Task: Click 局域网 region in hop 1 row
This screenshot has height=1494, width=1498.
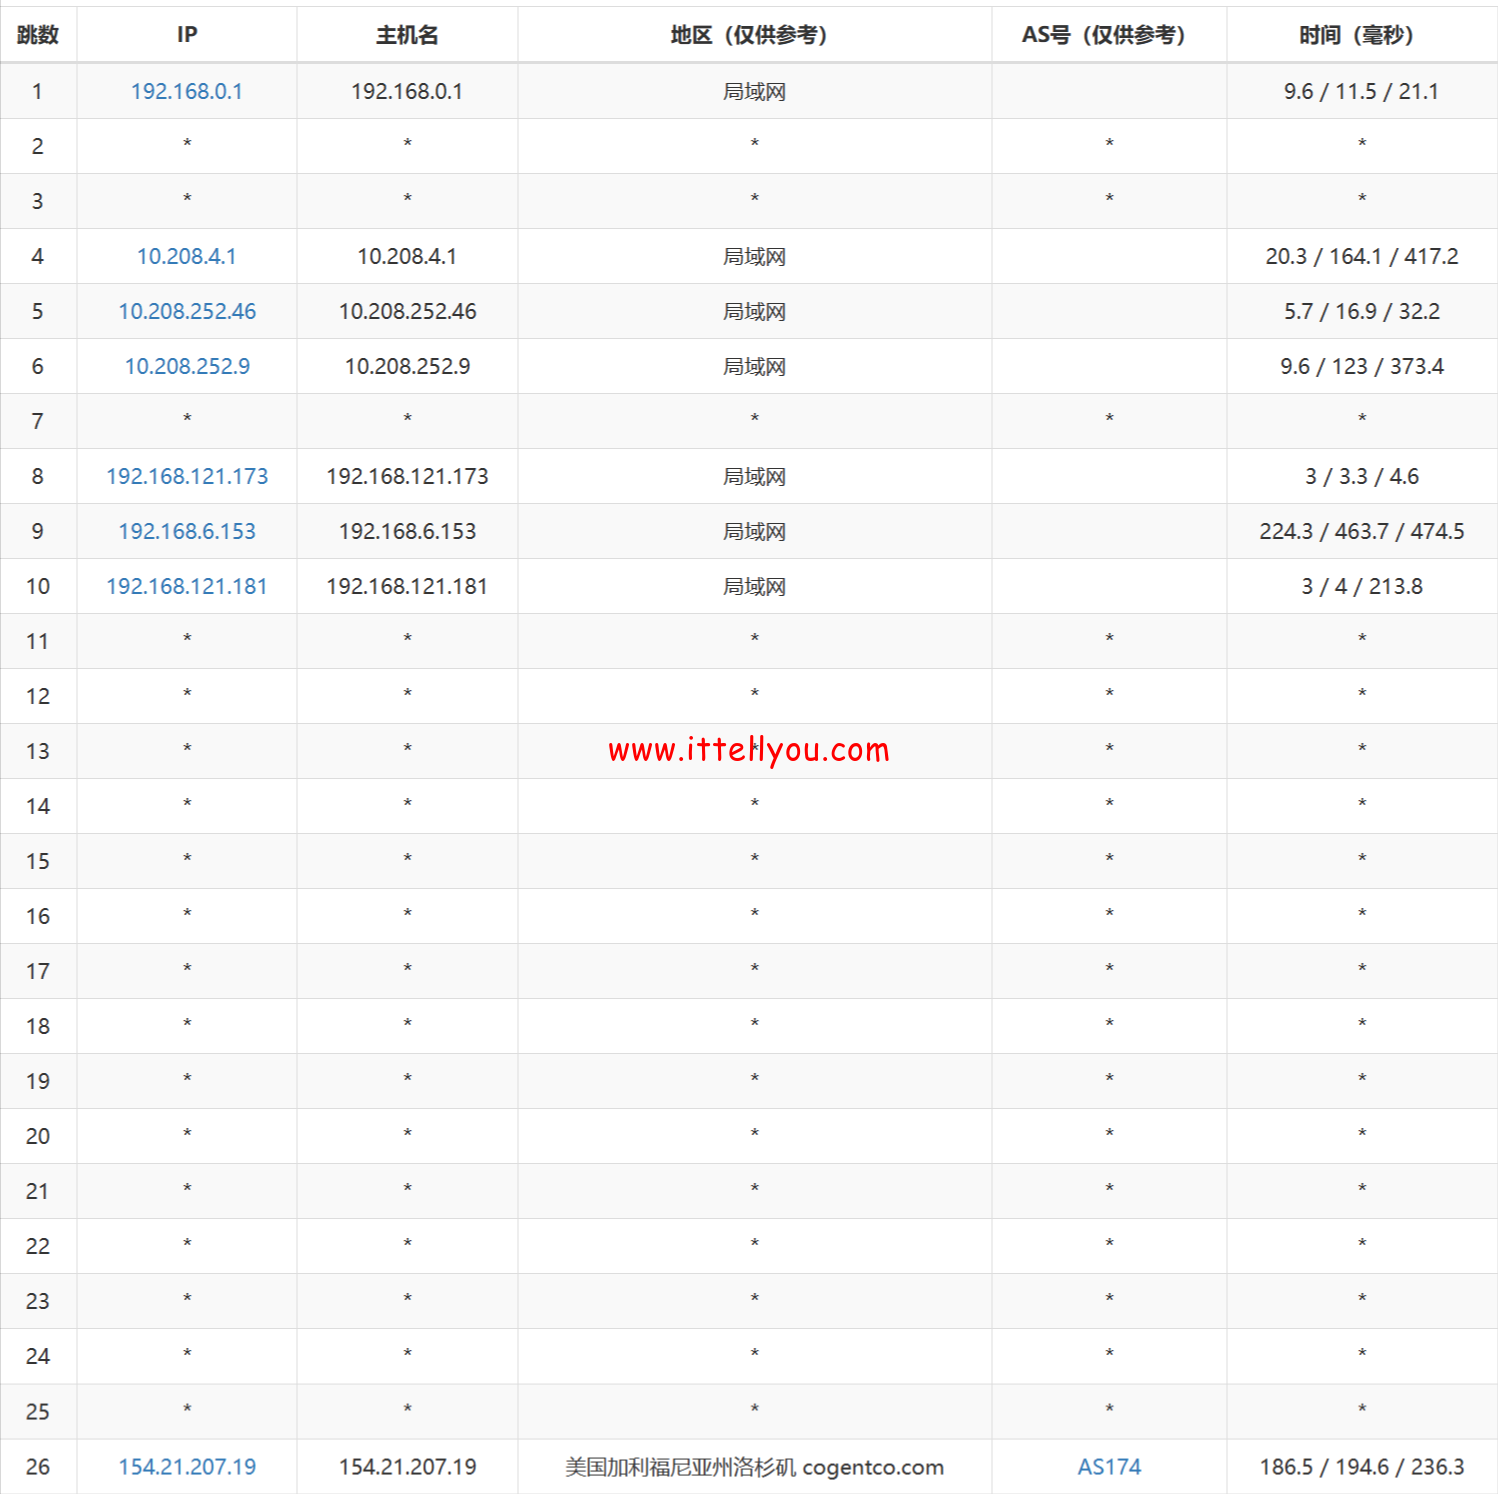Action: point(755,91)
